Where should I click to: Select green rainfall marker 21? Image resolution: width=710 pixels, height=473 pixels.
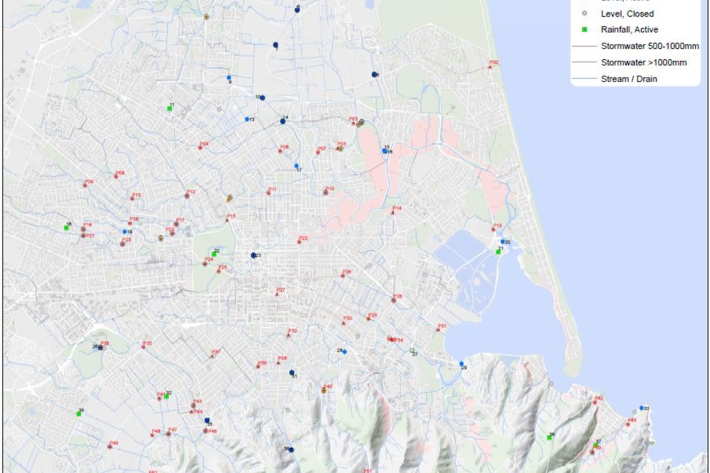[x=498, y=252]
